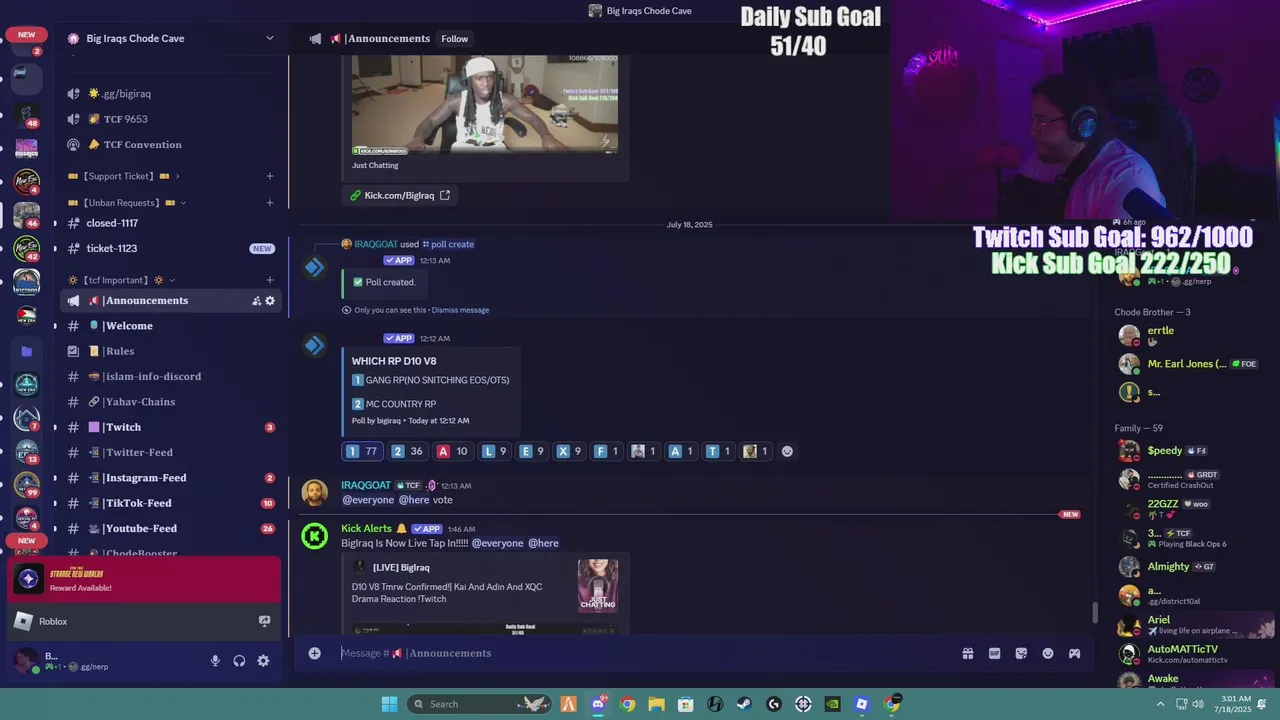This screenshot has height=720, width=1280.
Task: Expand threads of closed-1117 channel
Action: click(55, 223)
